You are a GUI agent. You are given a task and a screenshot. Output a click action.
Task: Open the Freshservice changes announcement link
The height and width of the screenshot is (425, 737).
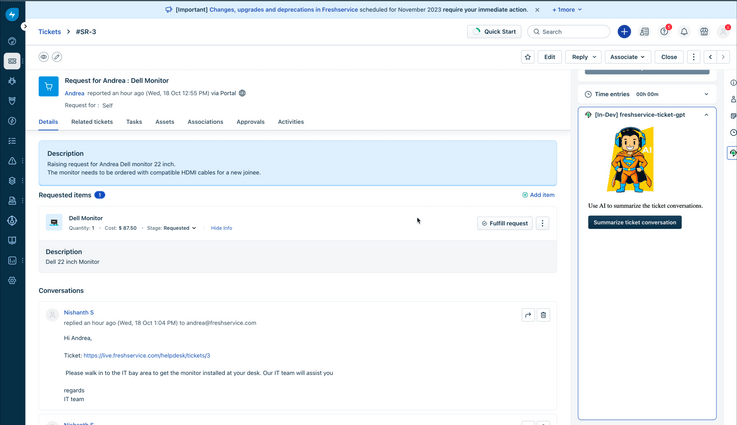click(283, 9)
